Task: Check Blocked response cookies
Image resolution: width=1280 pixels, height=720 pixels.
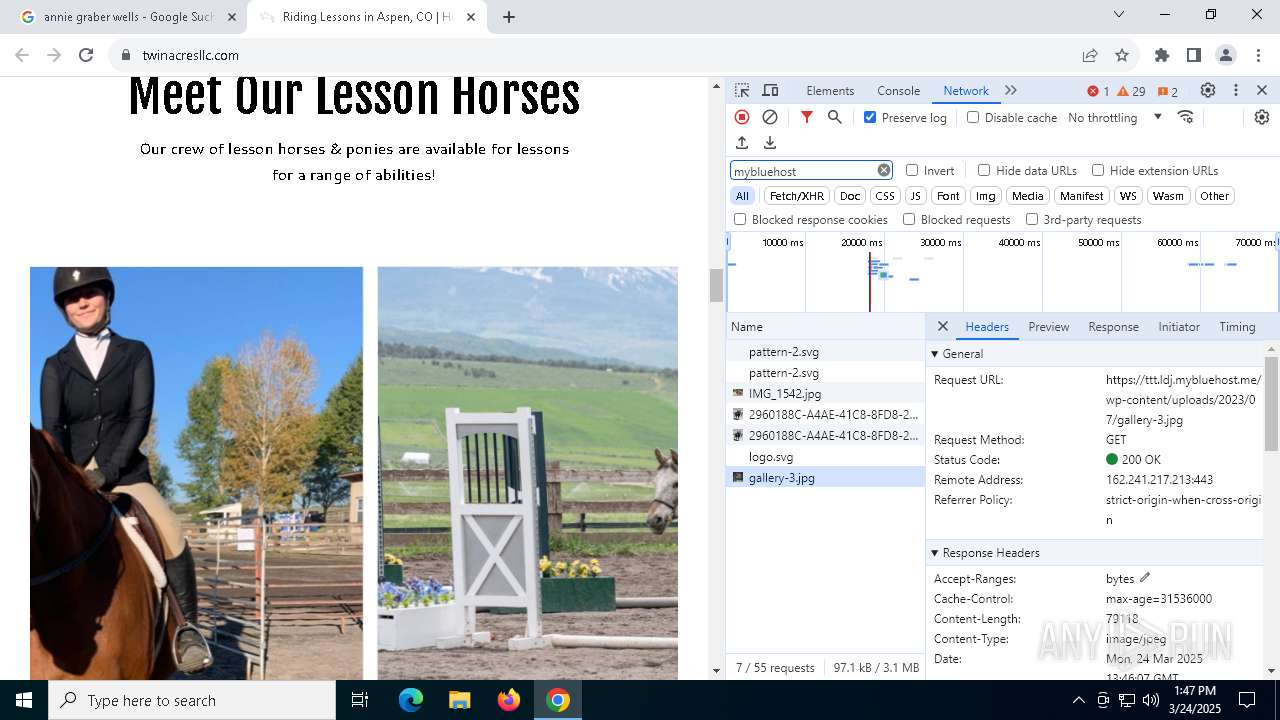Action: click(740, 219)
